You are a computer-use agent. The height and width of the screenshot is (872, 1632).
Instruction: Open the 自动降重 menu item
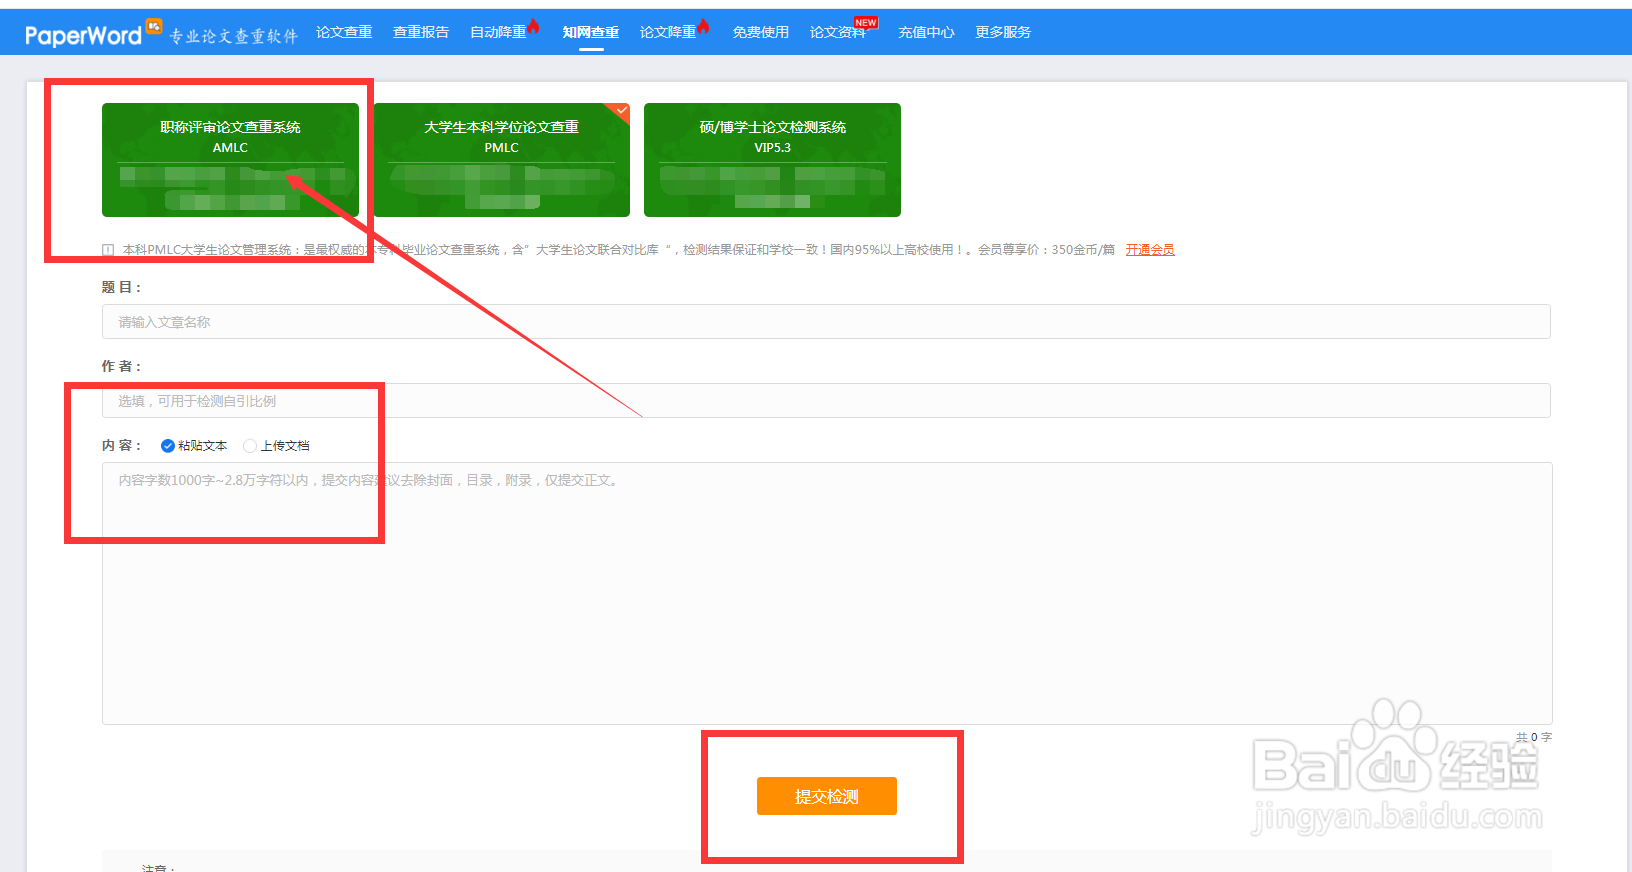498,32
